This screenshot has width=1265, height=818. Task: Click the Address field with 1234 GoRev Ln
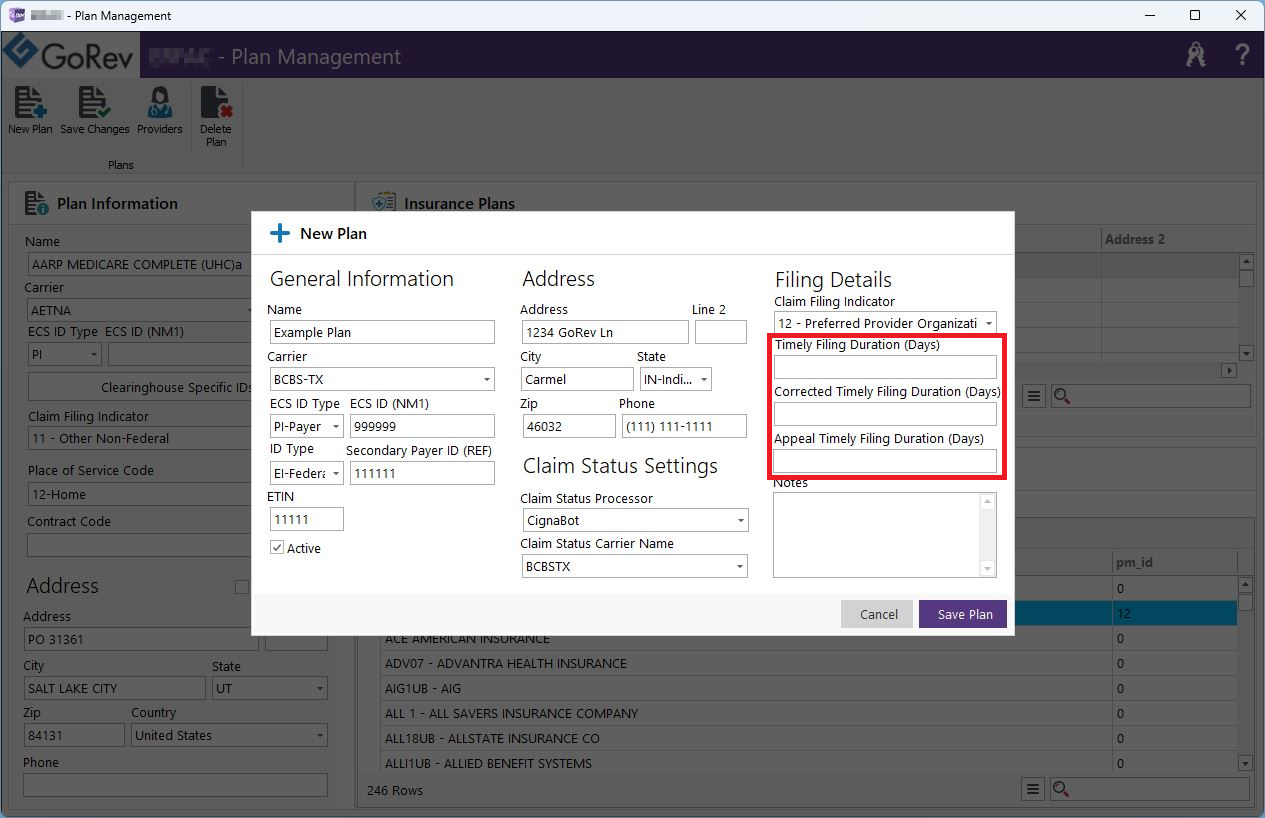pyautogui.click(x=605, y=333)
